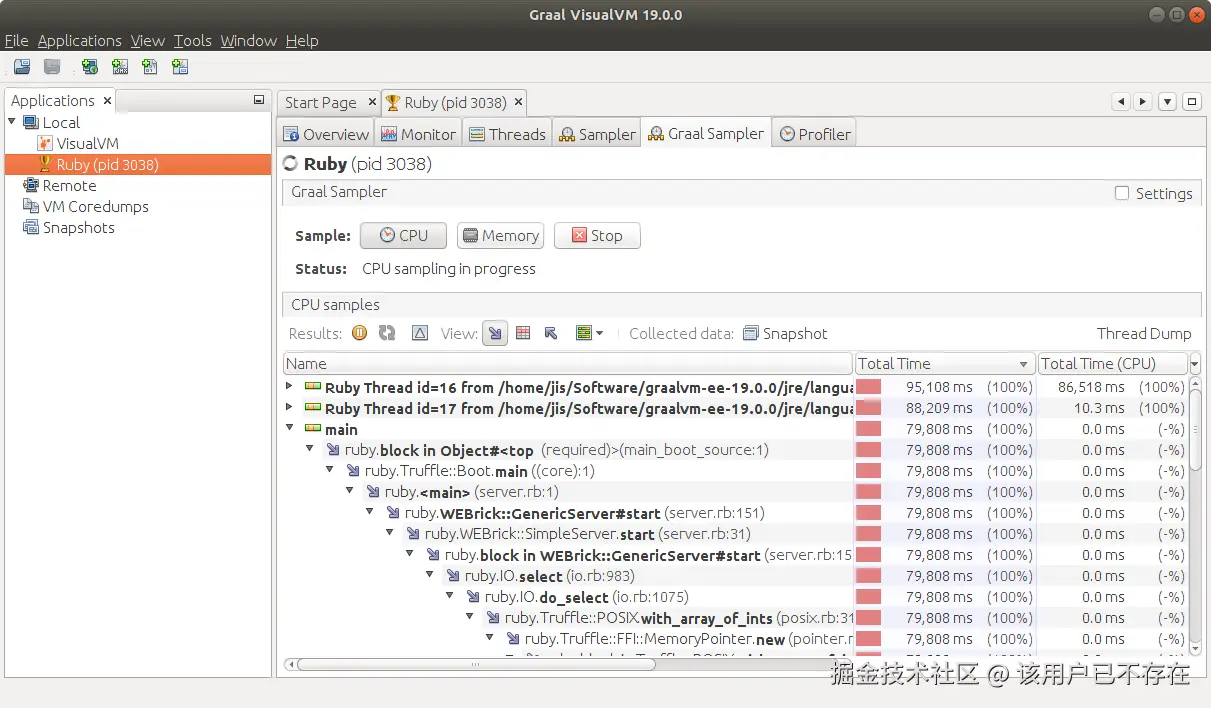The width and height of the screenshot is (1211, 708).
Task: Switch to the Sampler tab
Action: tap(597, 134)
